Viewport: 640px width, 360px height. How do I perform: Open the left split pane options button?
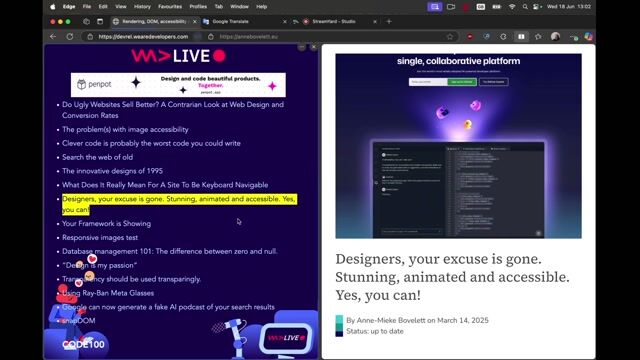tap(302, 47)
